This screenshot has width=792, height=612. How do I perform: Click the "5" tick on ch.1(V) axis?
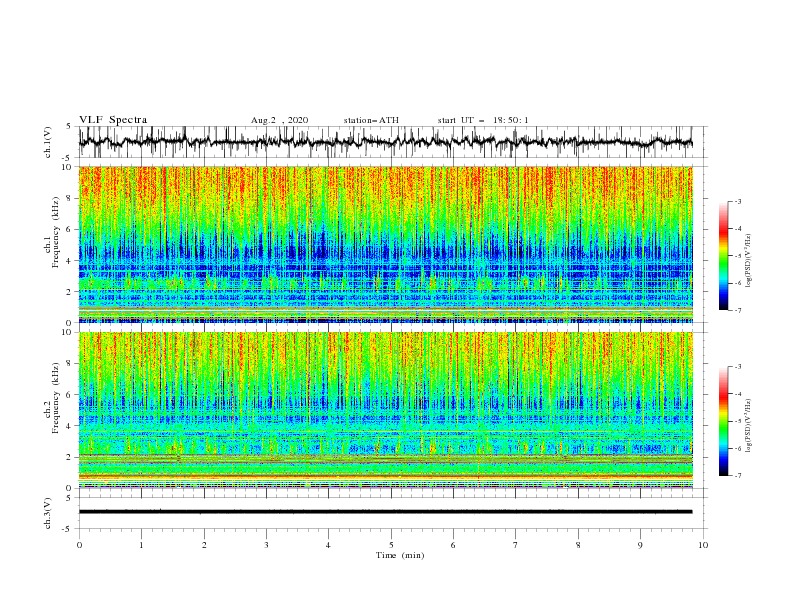click(x=70, y=126)
